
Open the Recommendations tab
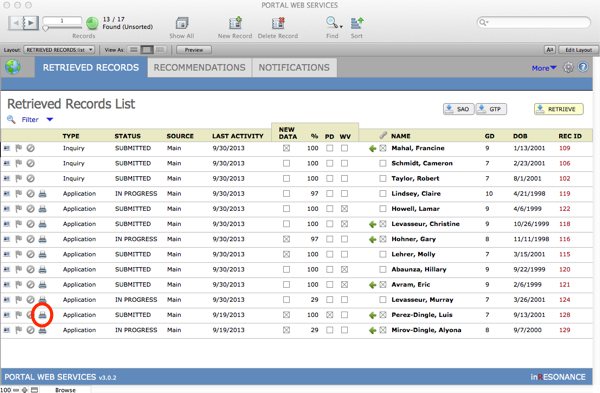(x=199, y=67)
